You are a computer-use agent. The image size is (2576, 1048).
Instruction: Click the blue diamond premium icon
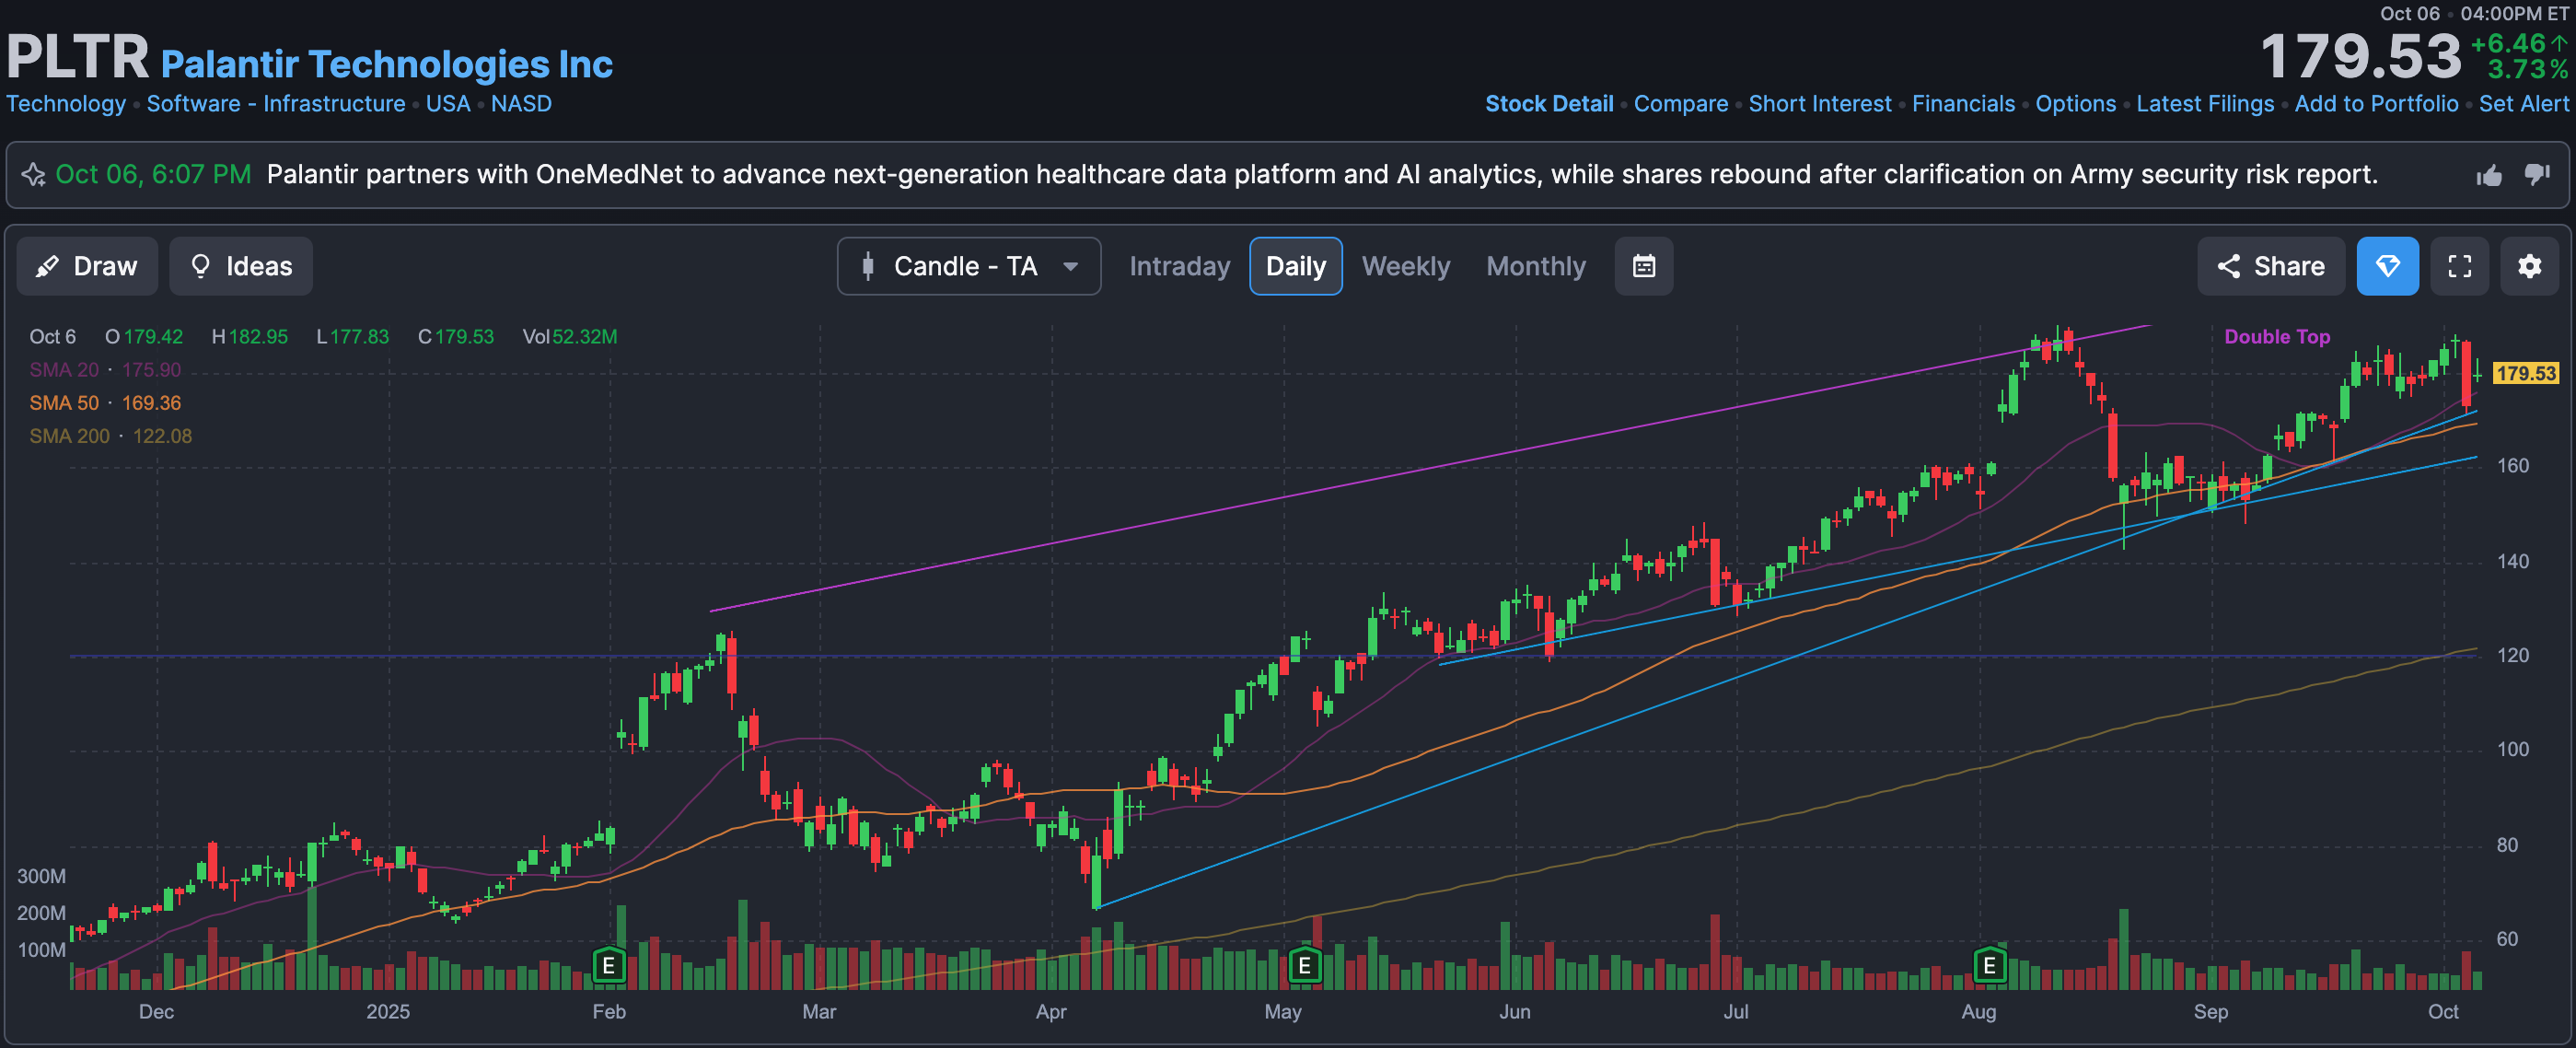(x=2387, y=266)
